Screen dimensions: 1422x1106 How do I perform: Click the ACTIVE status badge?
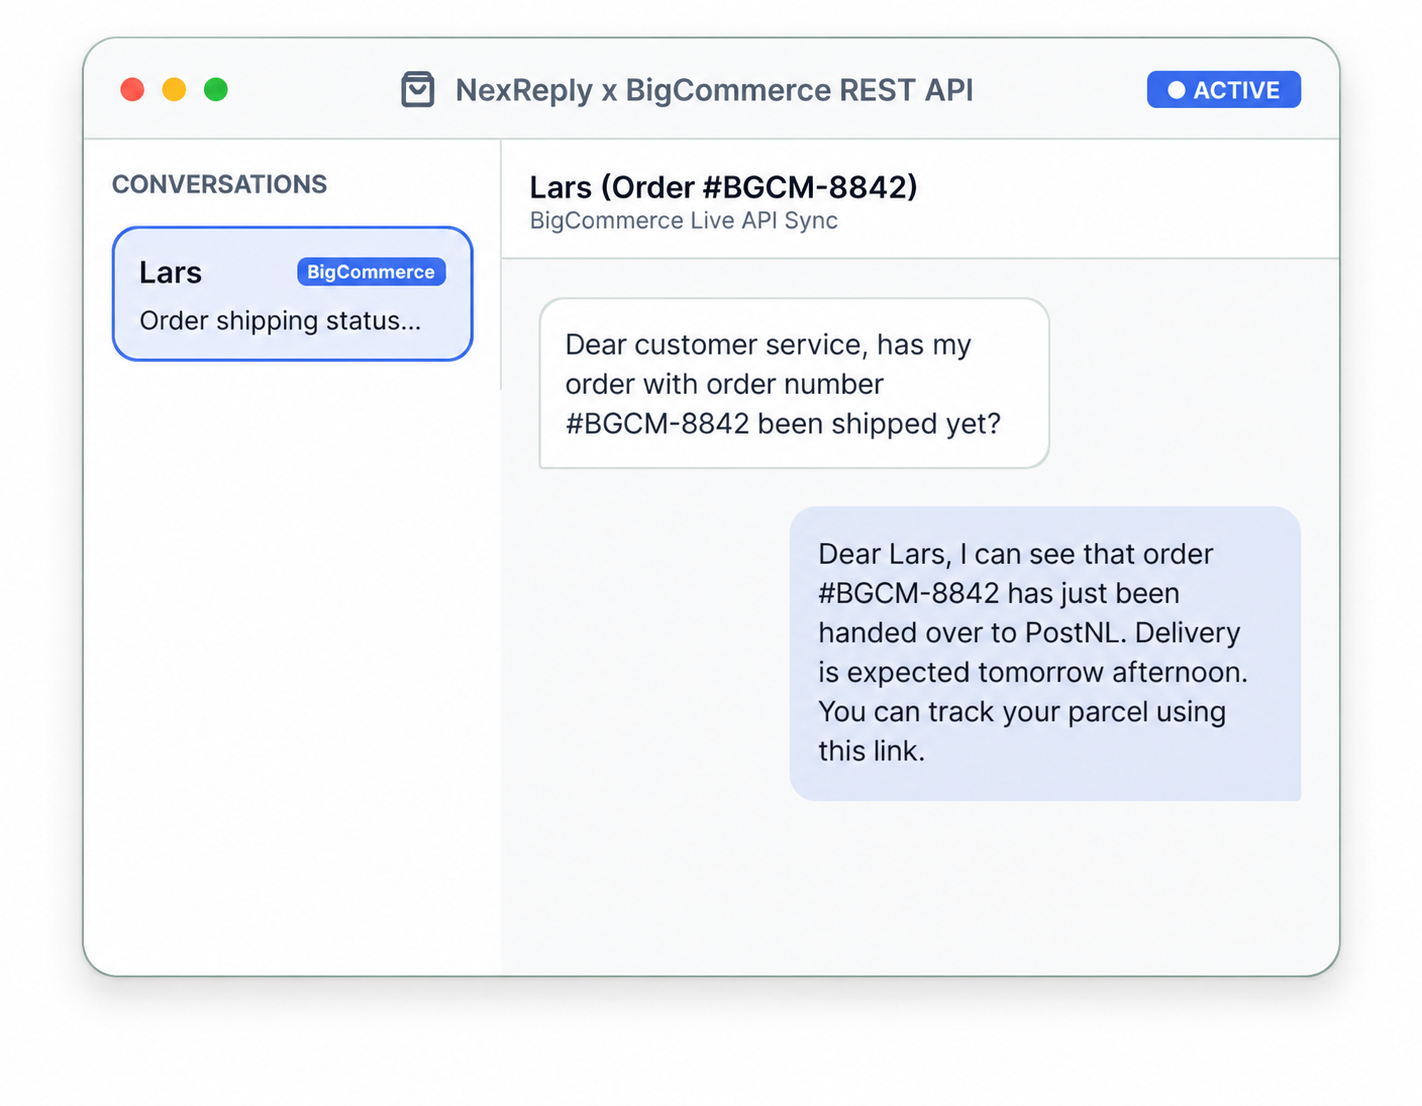click(x=1223, y=90)
